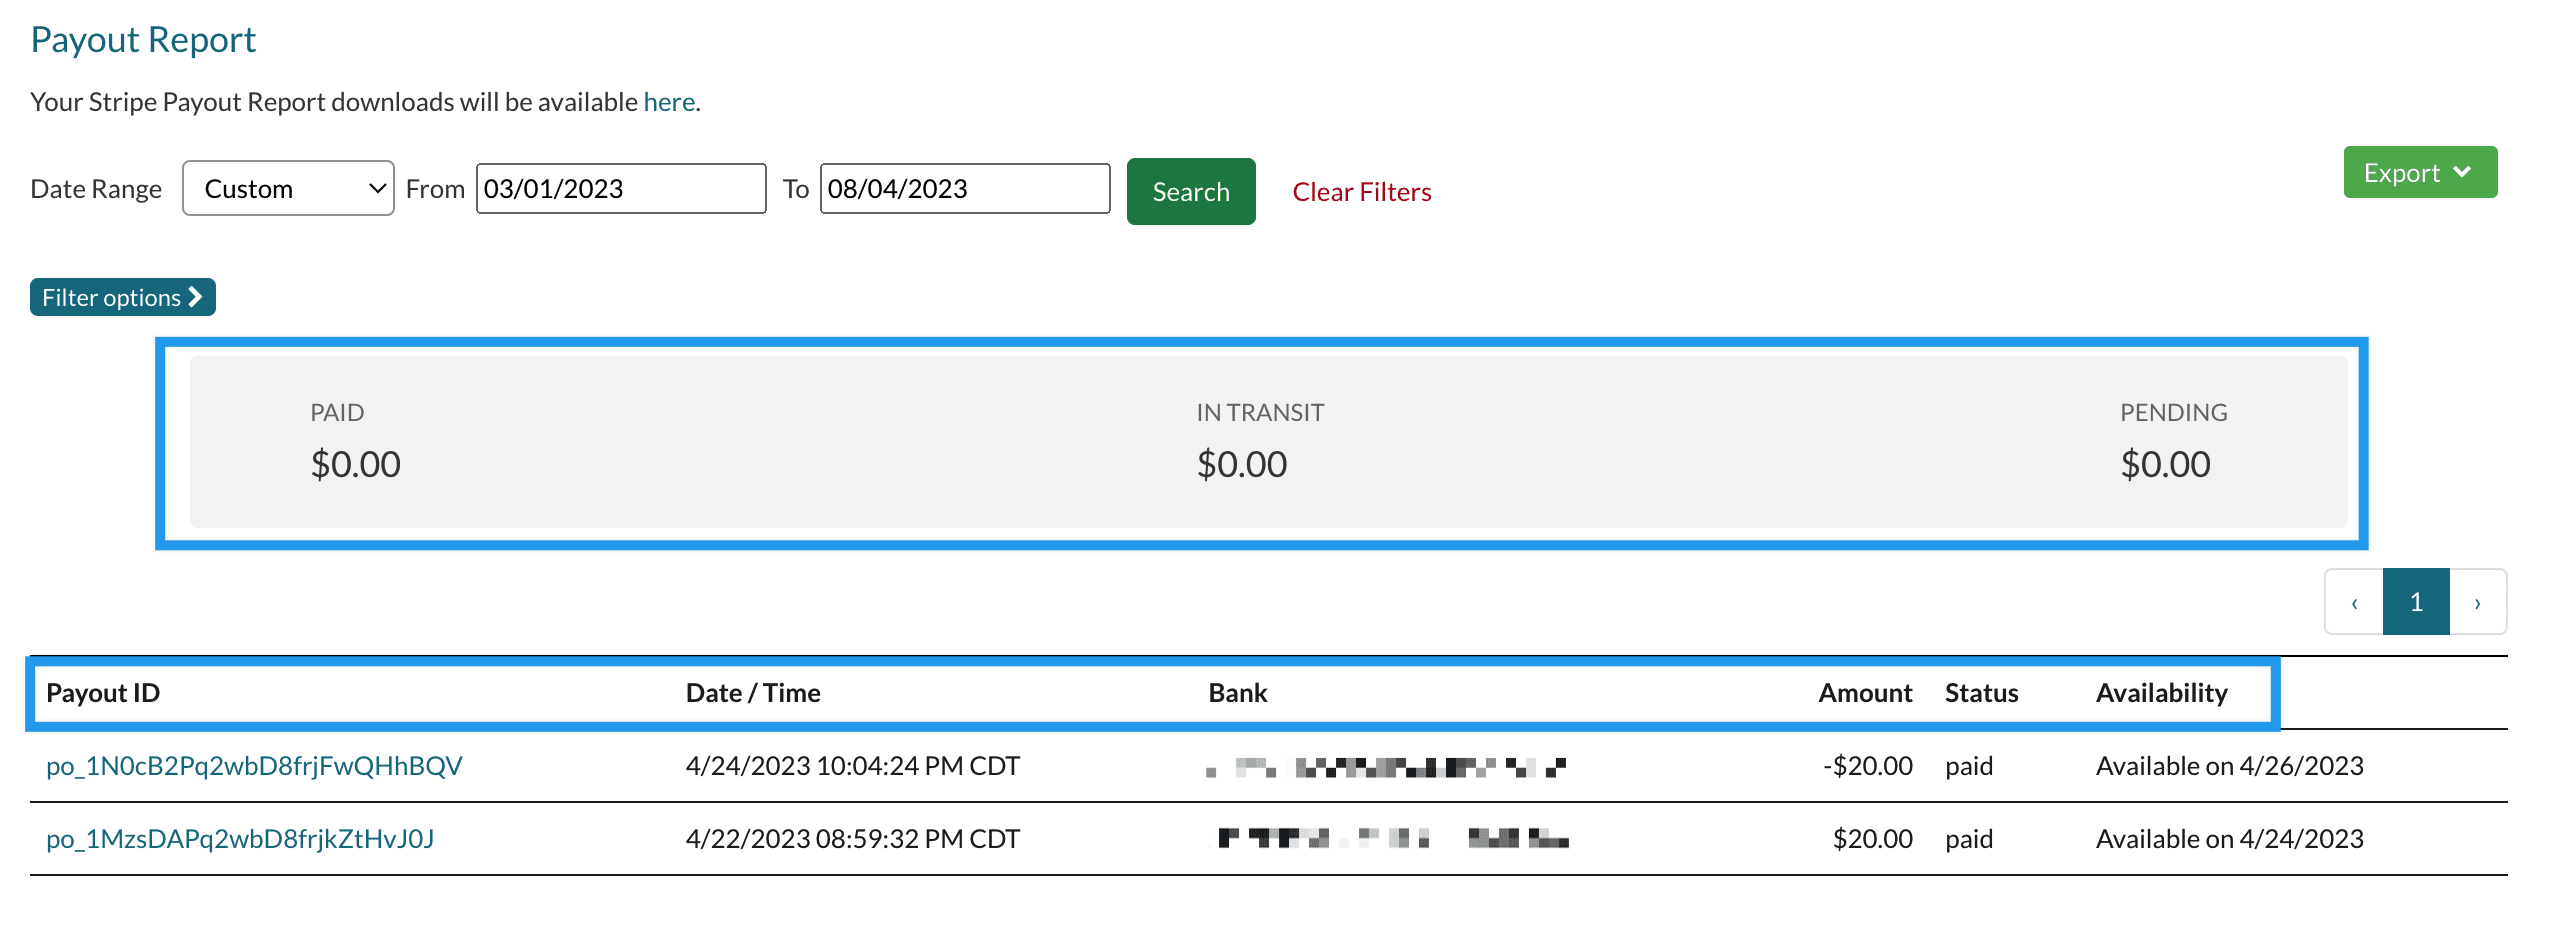
Task: Open payout po_1MzsDAPq2wbD8frjkZtHvJ0J
Action: pos(240,839)
